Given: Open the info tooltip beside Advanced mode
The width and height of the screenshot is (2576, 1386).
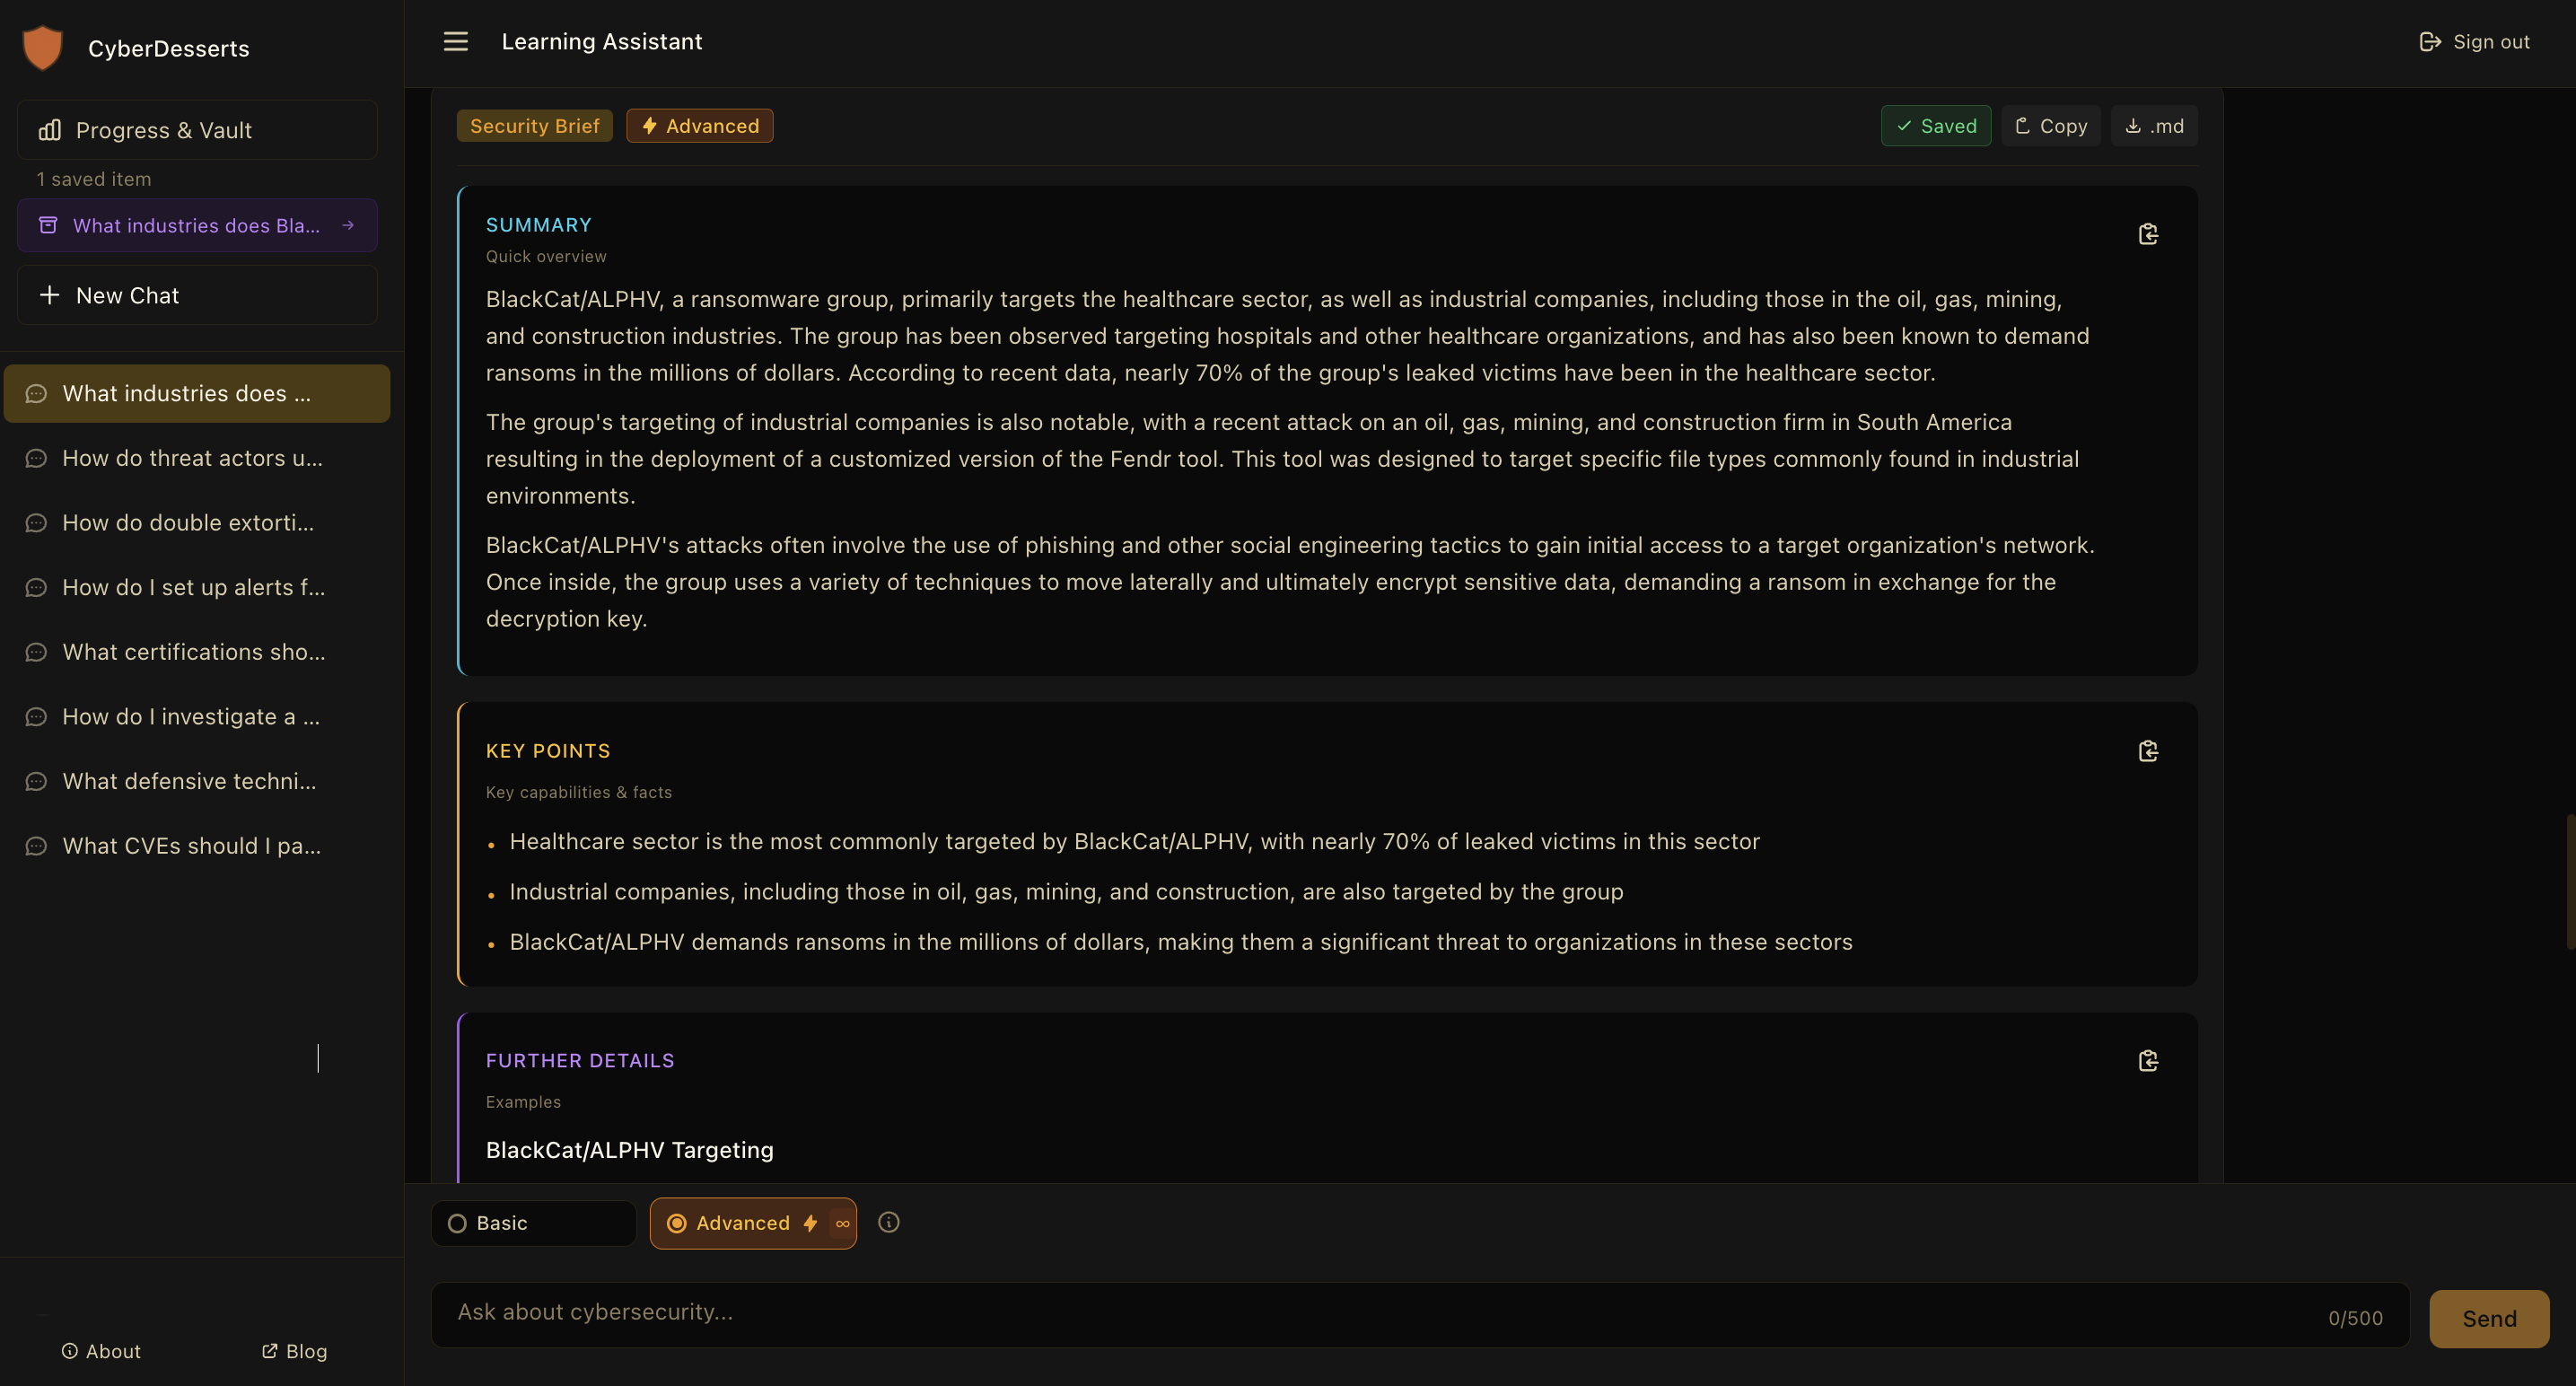Looking at the screenshot, I should (x=888, y=1222).
